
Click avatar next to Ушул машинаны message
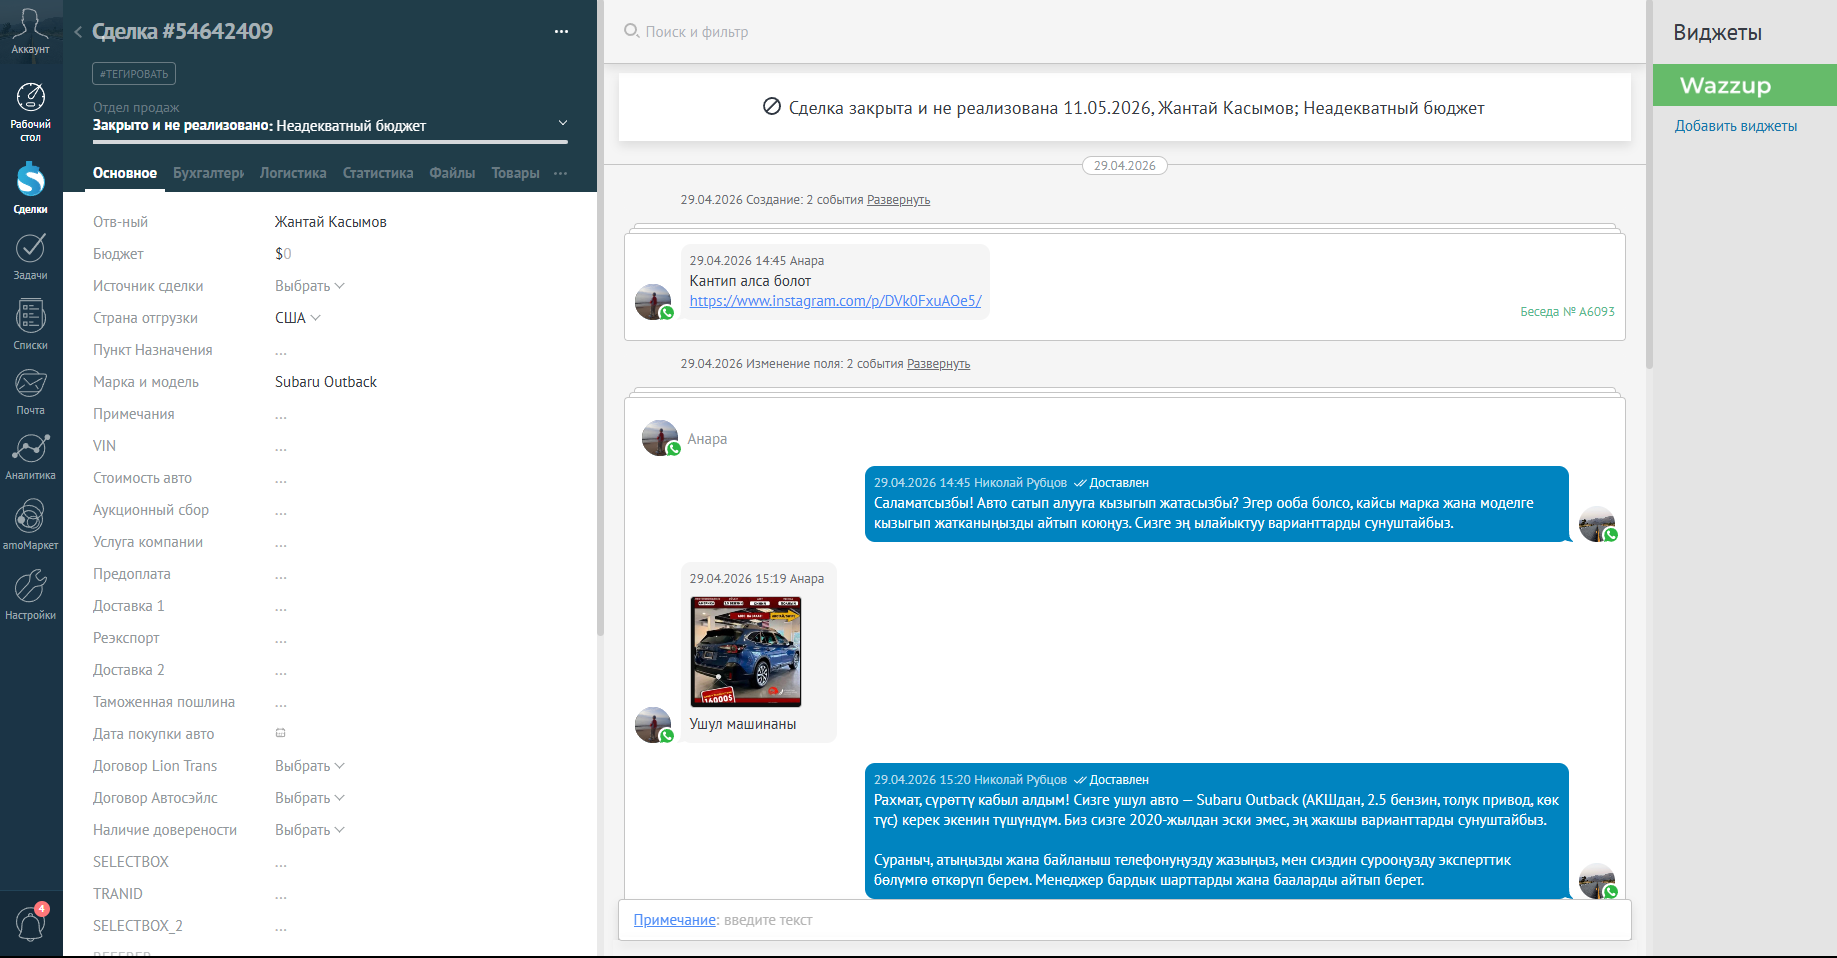[x=654, y=725]
